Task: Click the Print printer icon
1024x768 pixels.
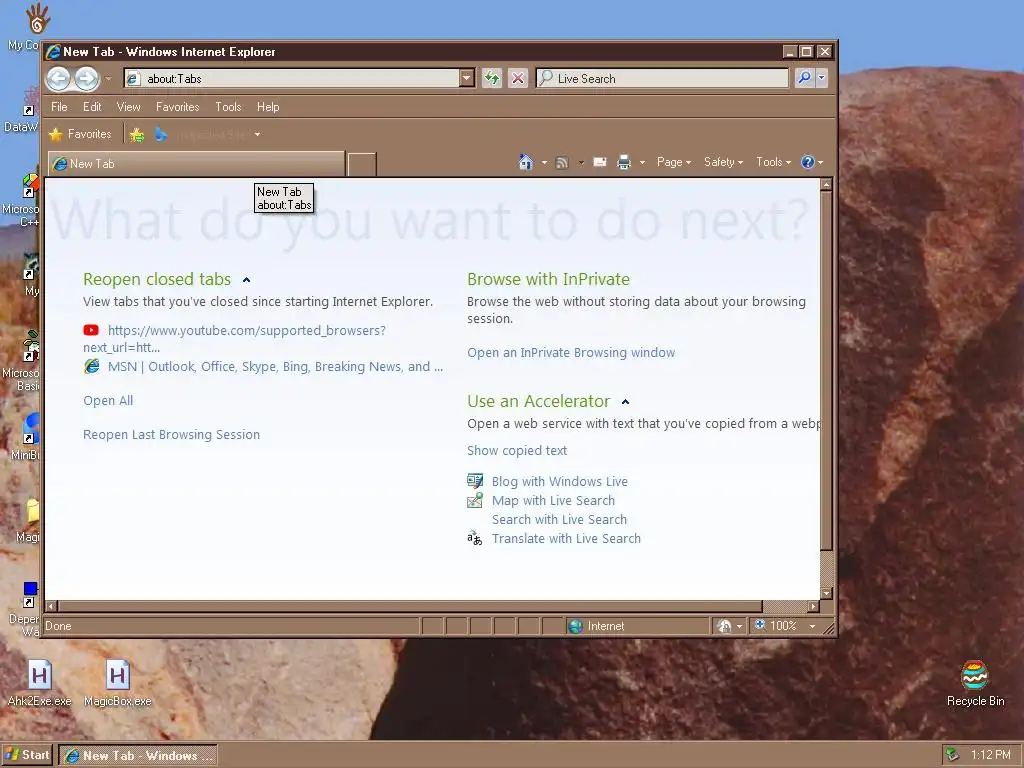Action: (x=624, y=162)
